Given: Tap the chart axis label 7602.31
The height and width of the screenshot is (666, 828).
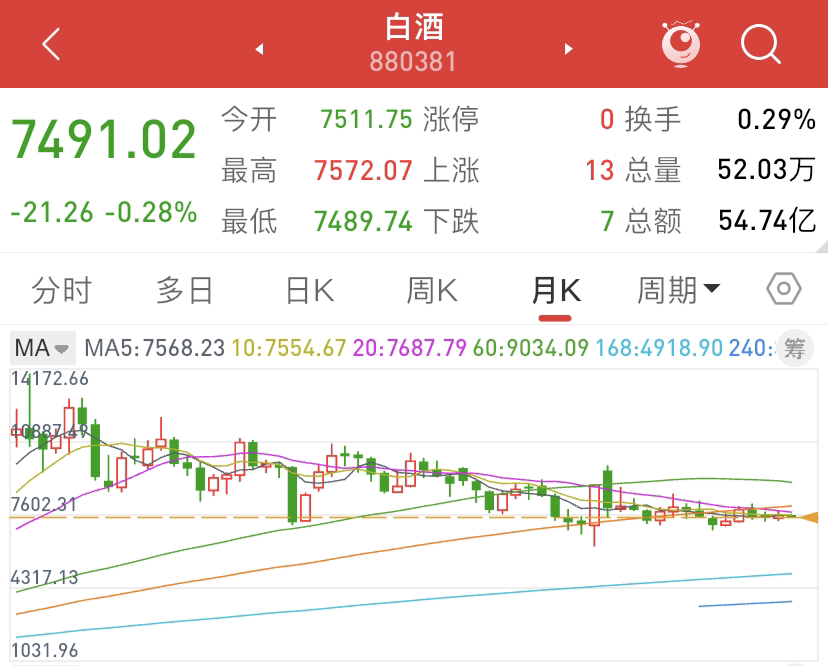Looking at the screenshot, I should coord(44,504).
